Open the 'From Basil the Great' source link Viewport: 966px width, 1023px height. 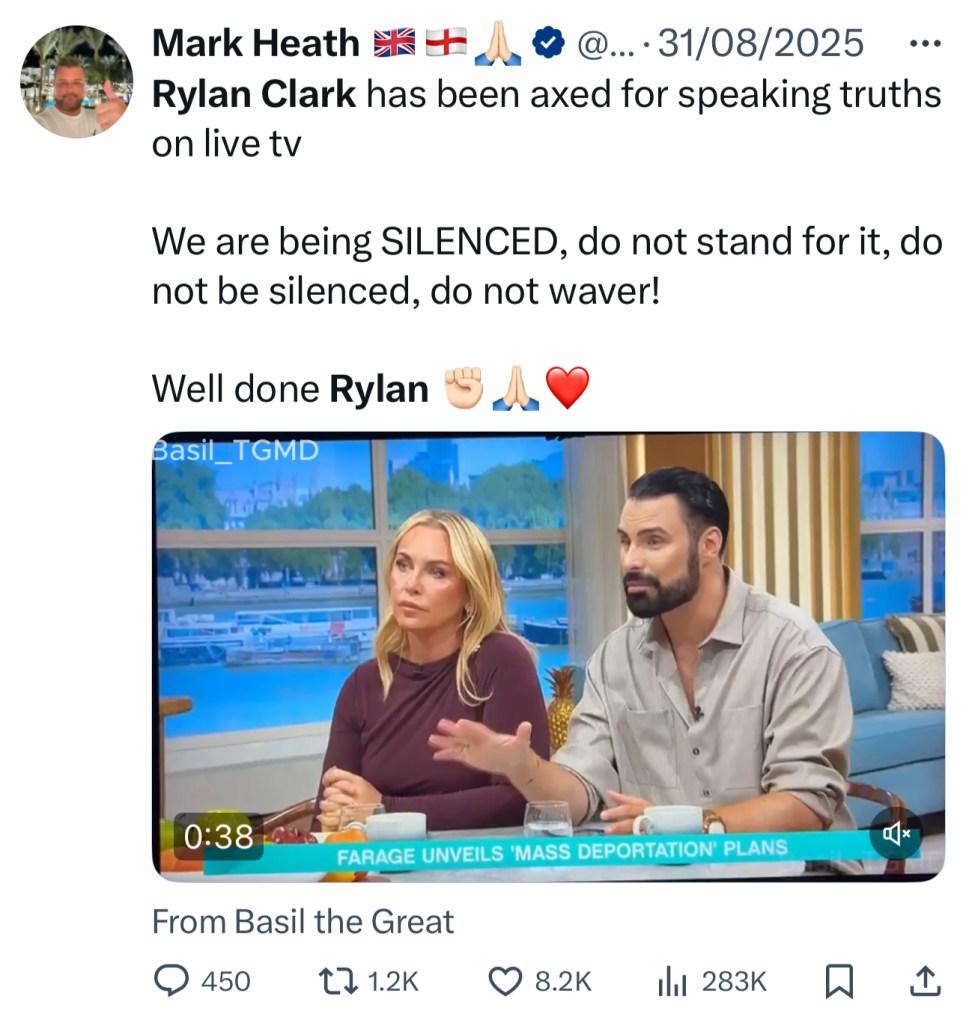pyautogui.click(x=302, y=921)
